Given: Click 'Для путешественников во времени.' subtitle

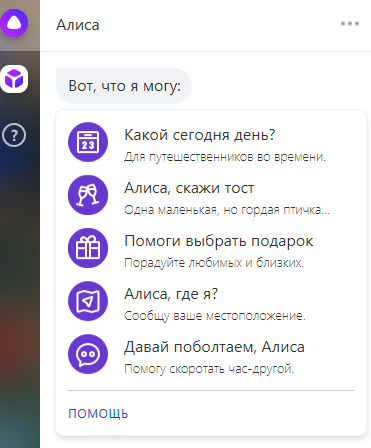Looking at the screenshot, I should 225,157.
